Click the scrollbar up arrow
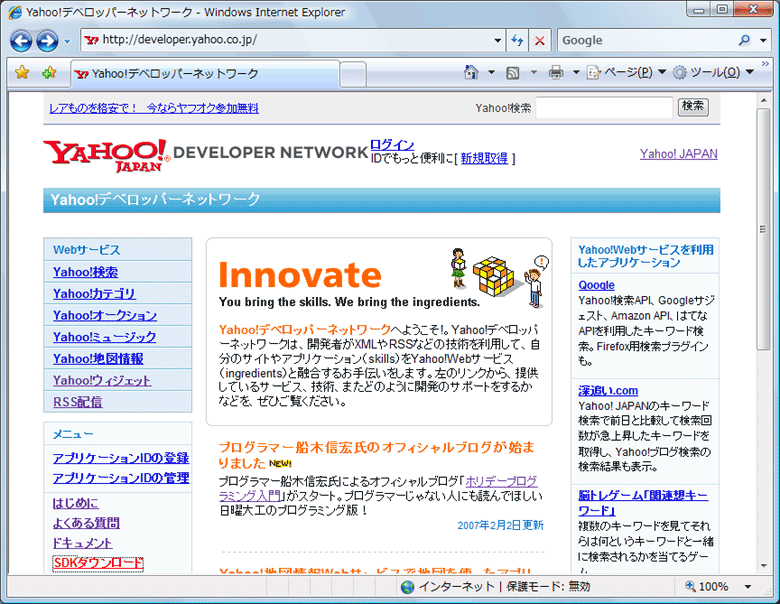The width and height of the screenshot is (780, 604). pyautogui.click(x=764, y=100)
